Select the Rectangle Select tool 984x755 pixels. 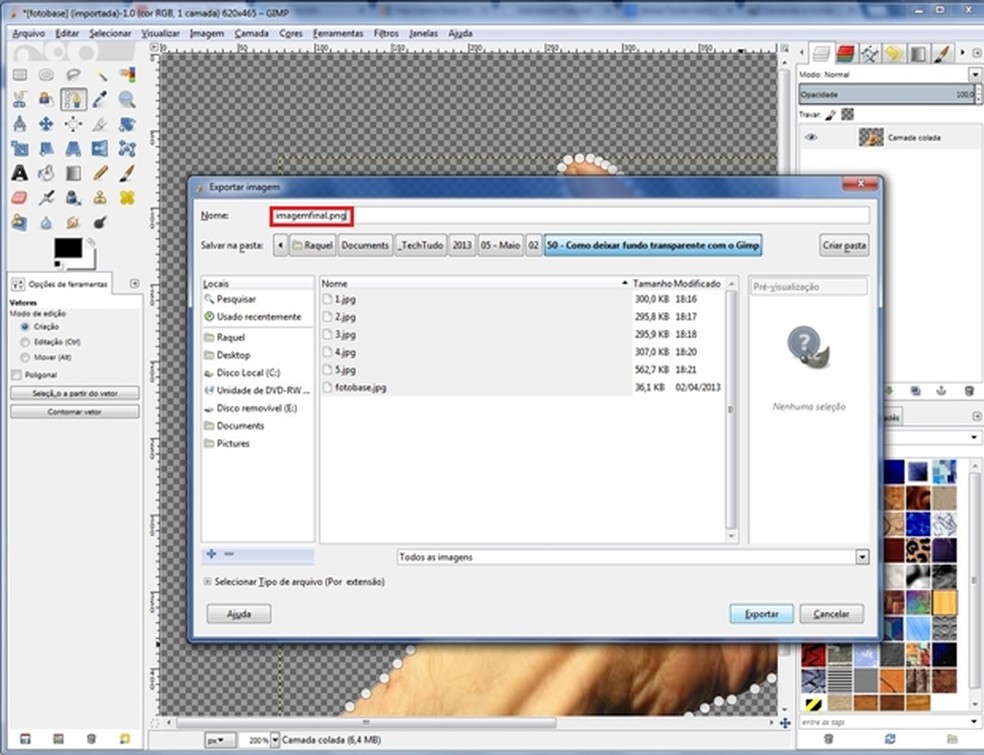coord(20,75)
